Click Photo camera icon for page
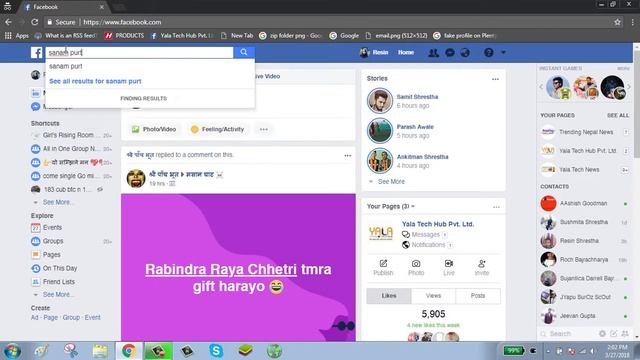 [x=416, y=268]
